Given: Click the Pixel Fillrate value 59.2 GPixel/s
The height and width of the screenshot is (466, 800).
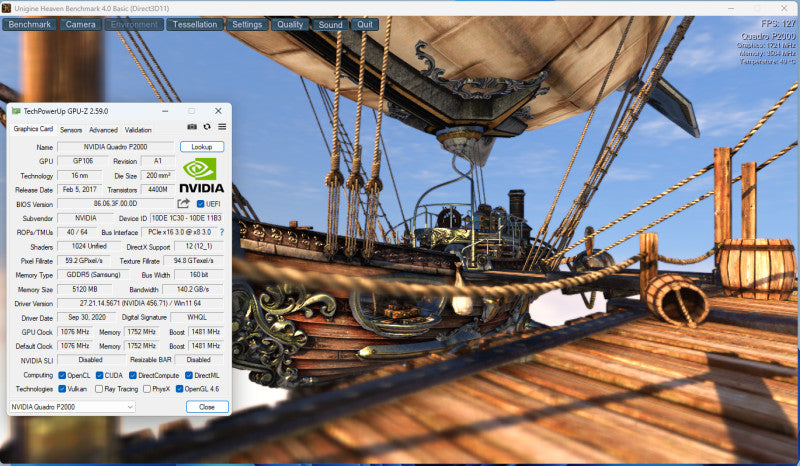Looking at the screenshot, I should [x=84, y=260].
